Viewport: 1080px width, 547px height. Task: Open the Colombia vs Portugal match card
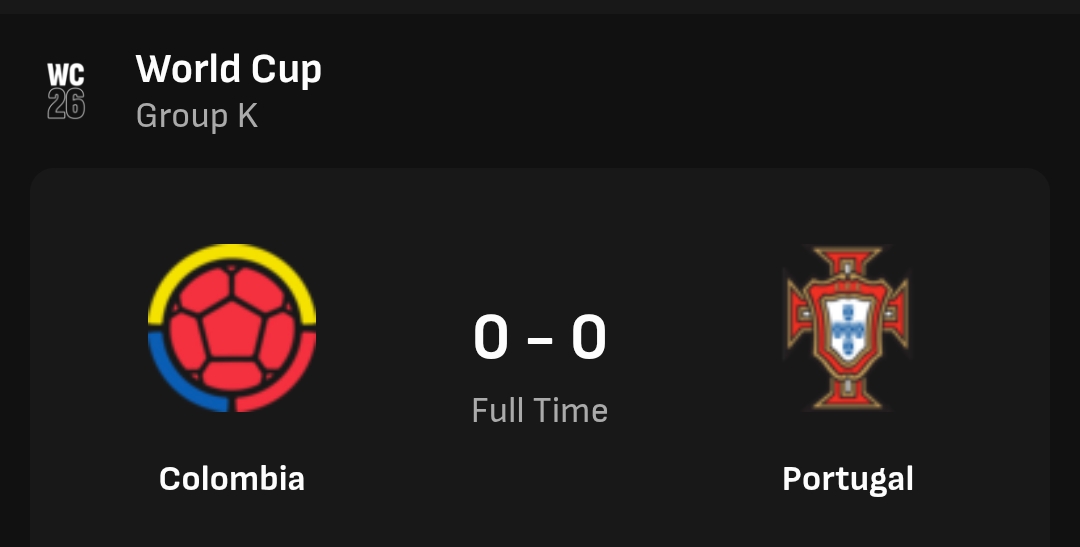pyautogui.click(x=540, y=358)
